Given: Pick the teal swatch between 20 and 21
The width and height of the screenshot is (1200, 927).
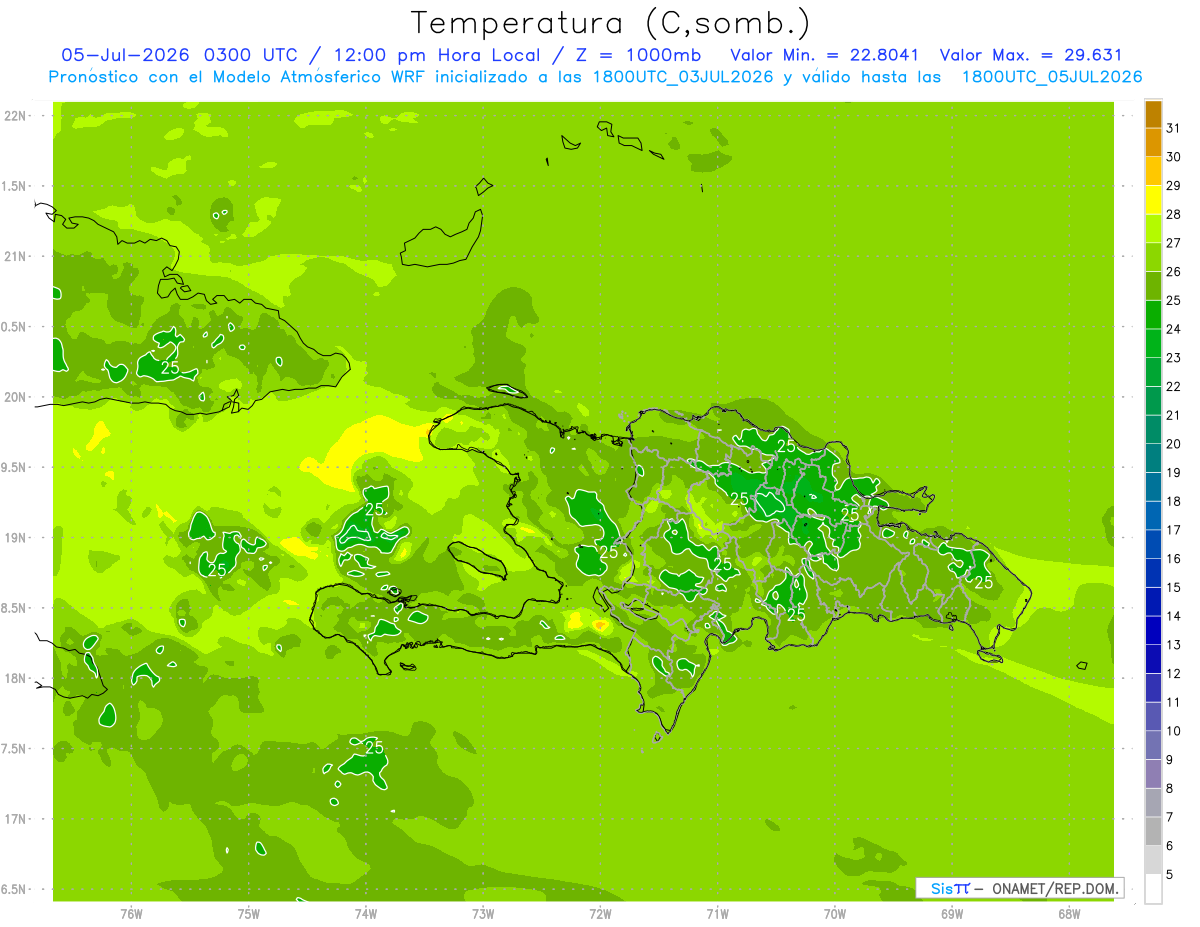Looking at the screenshot, I should 1153,430.
